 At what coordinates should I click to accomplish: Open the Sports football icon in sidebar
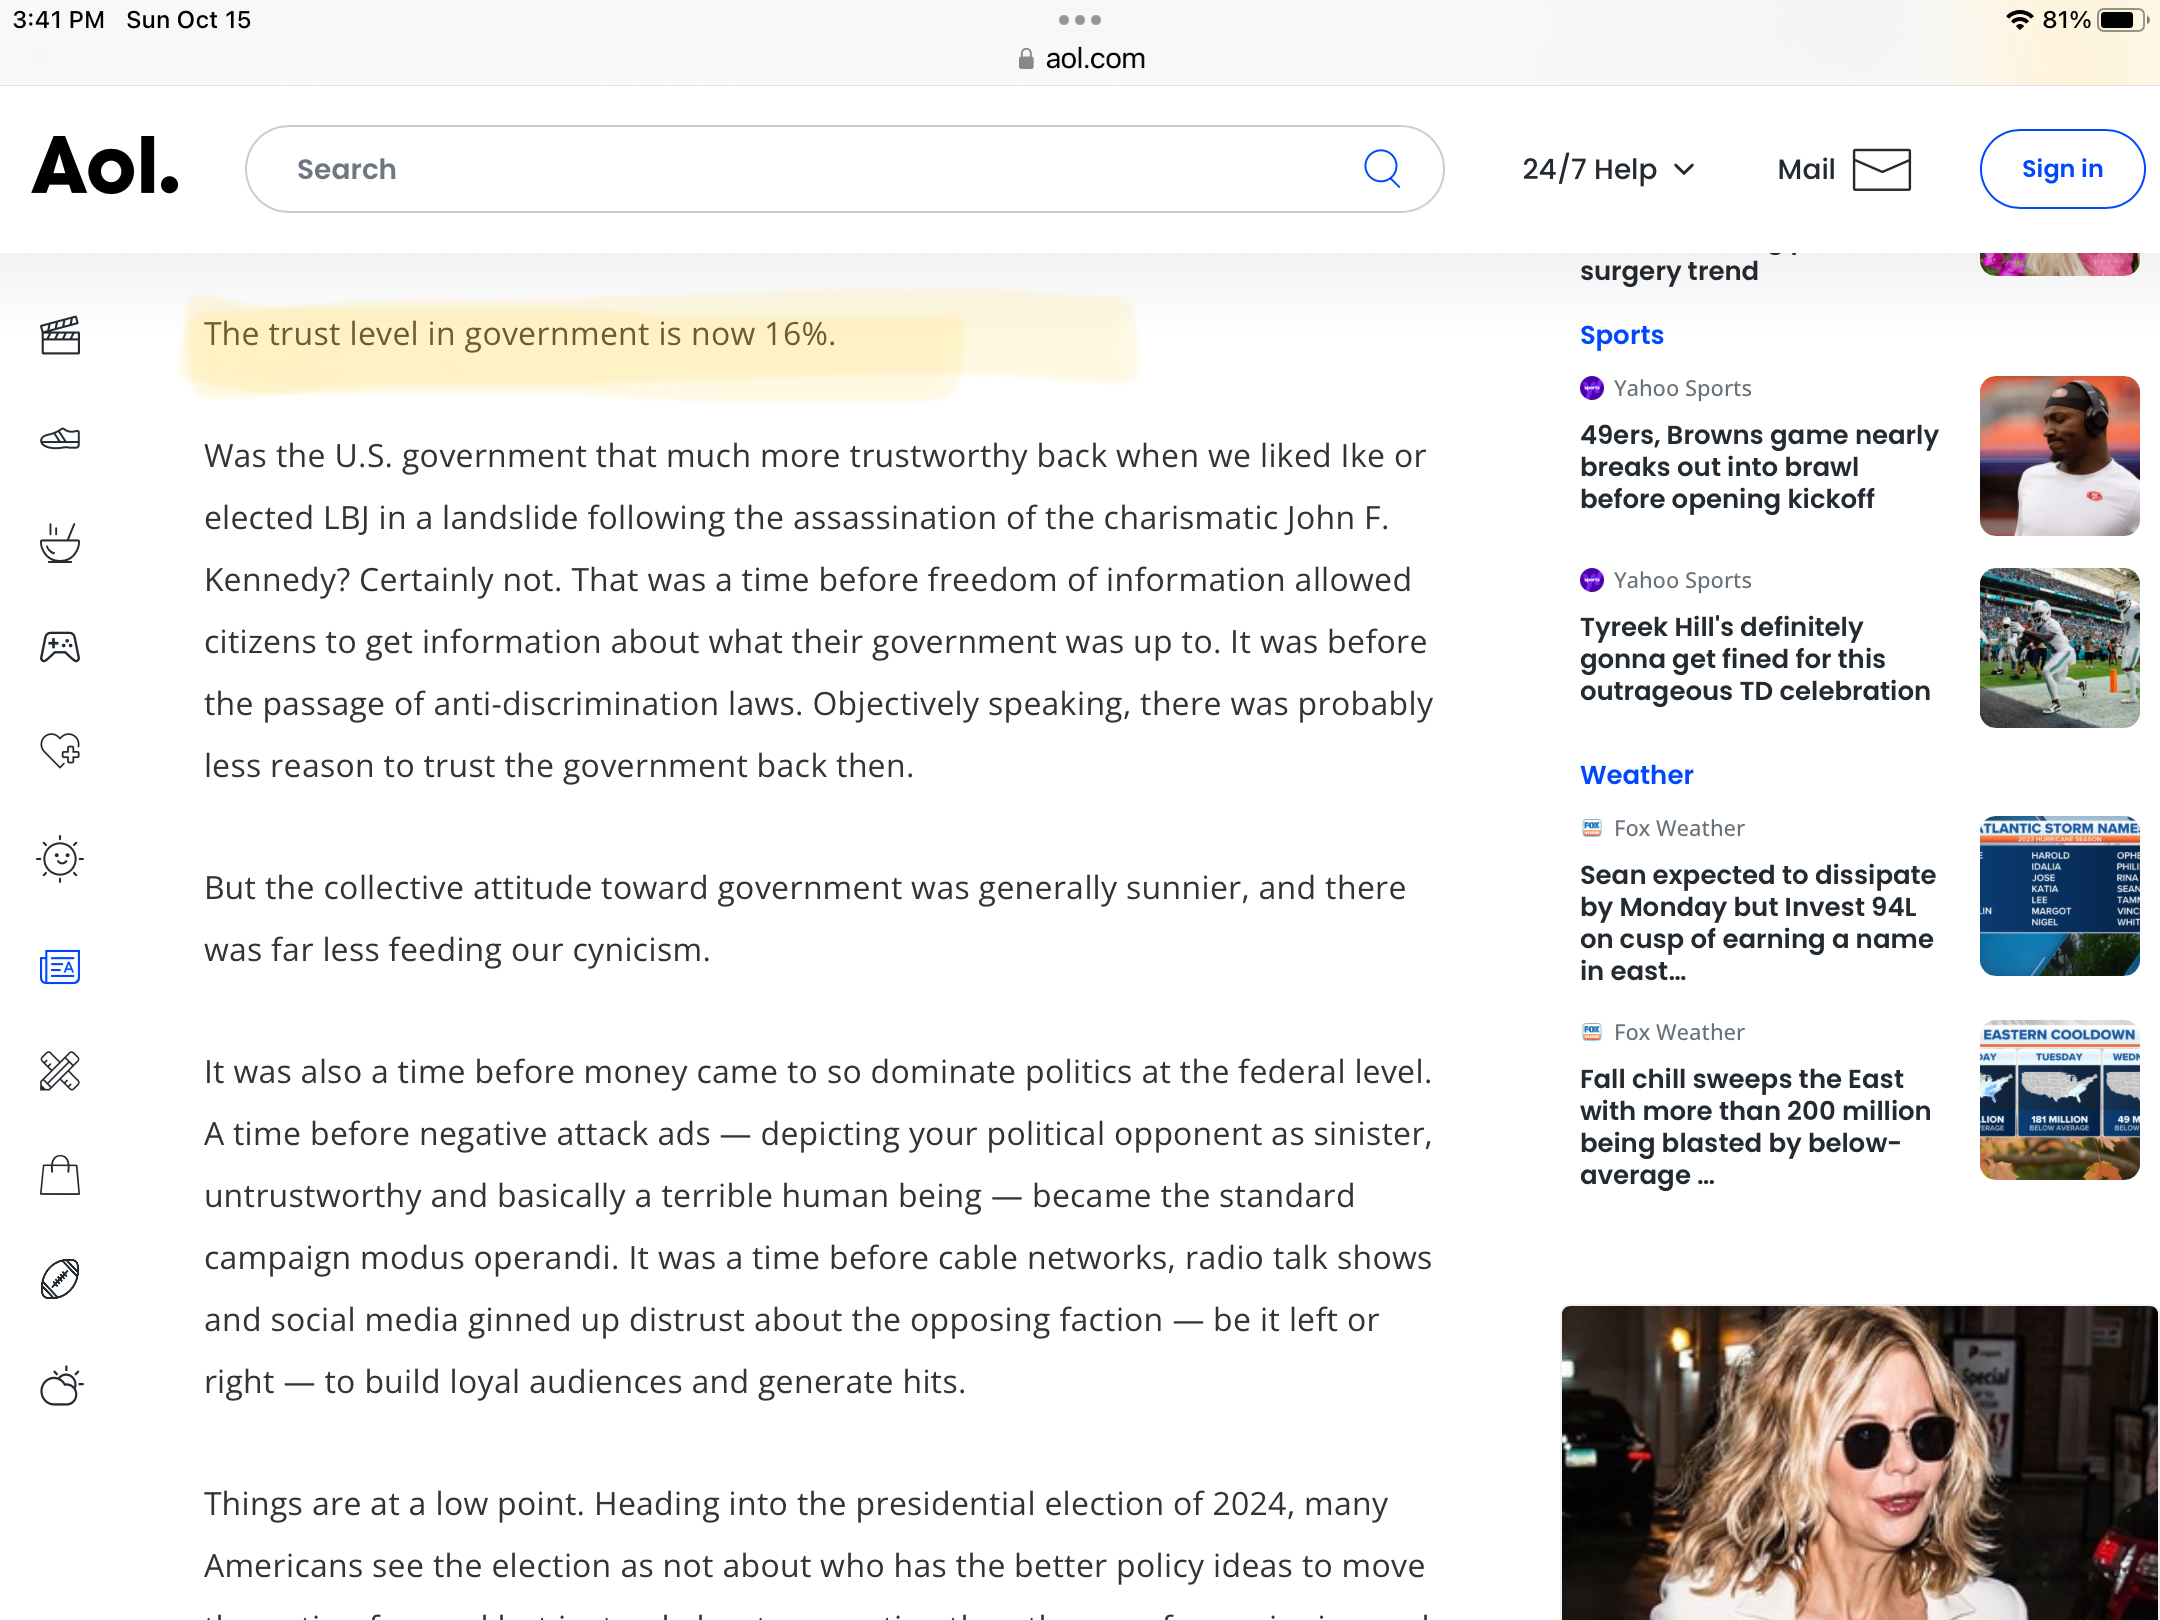point(60,1279)
